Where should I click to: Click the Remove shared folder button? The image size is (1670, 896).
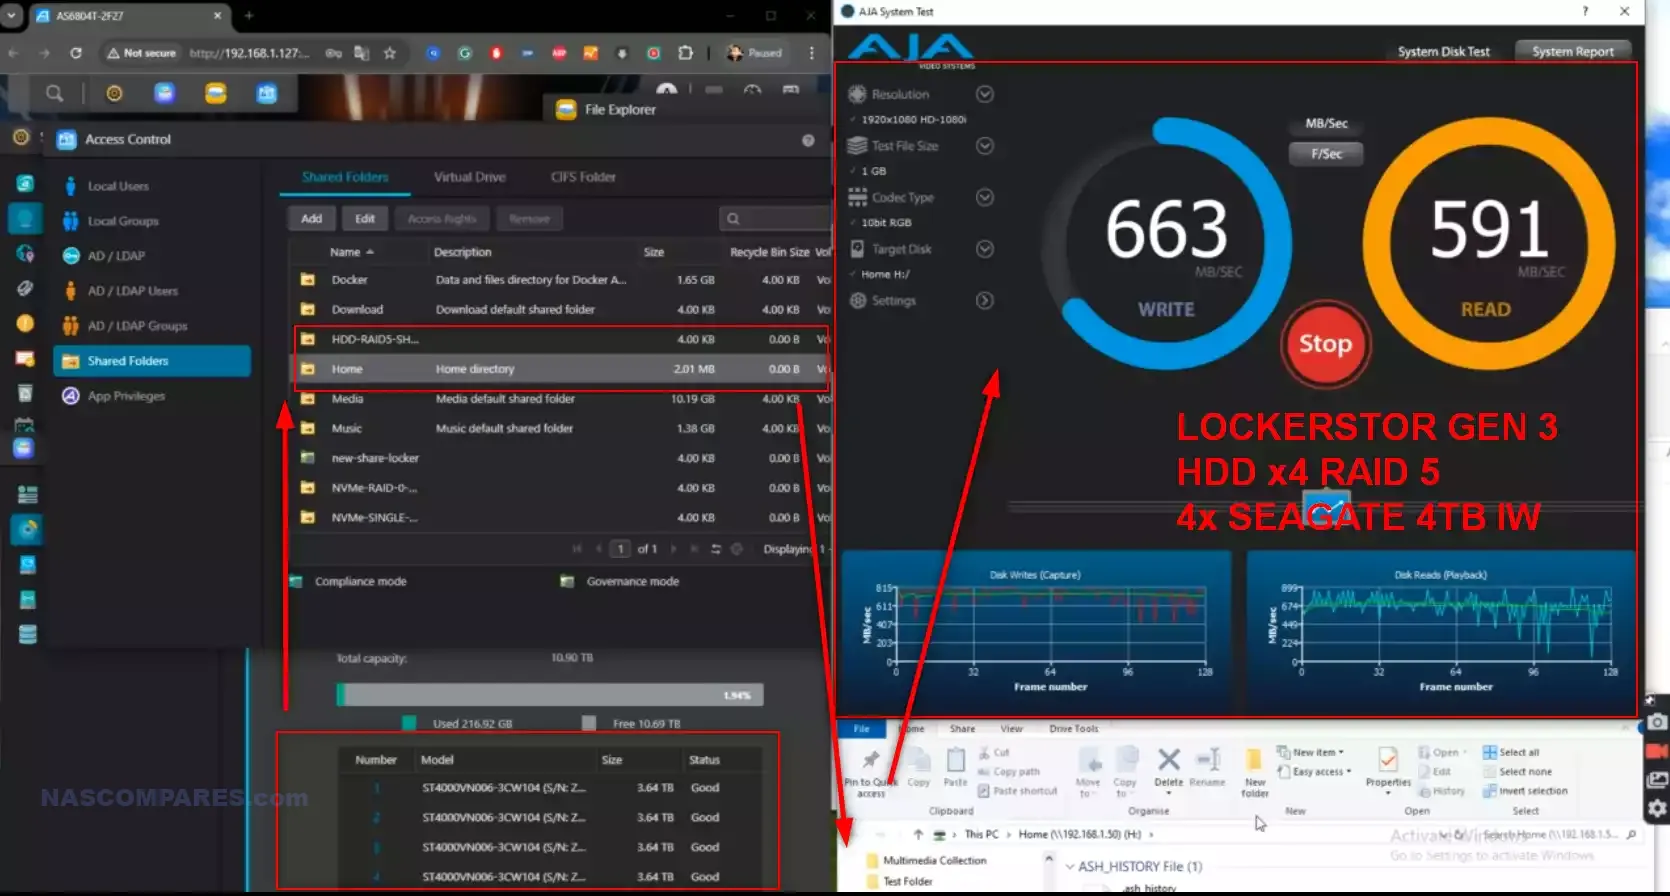click(x=529, y=219)
